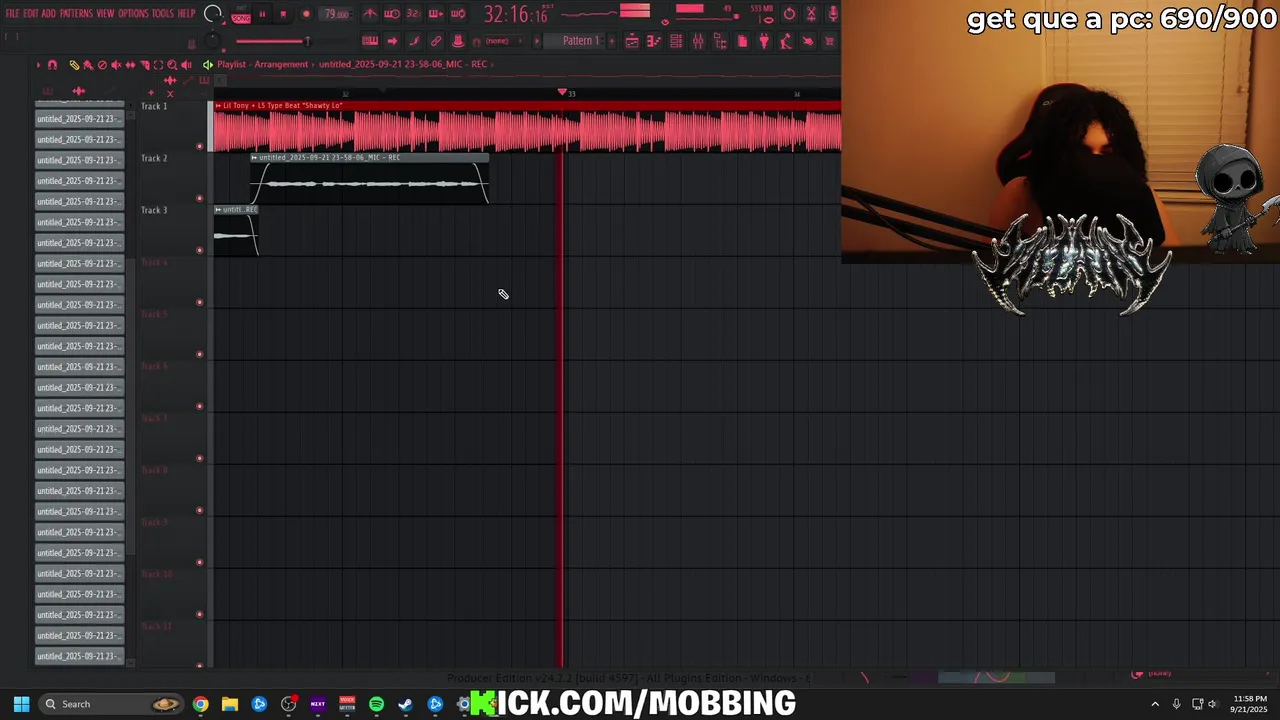
Task: Open the PATTERNS menu
Action: click(76, 13)
